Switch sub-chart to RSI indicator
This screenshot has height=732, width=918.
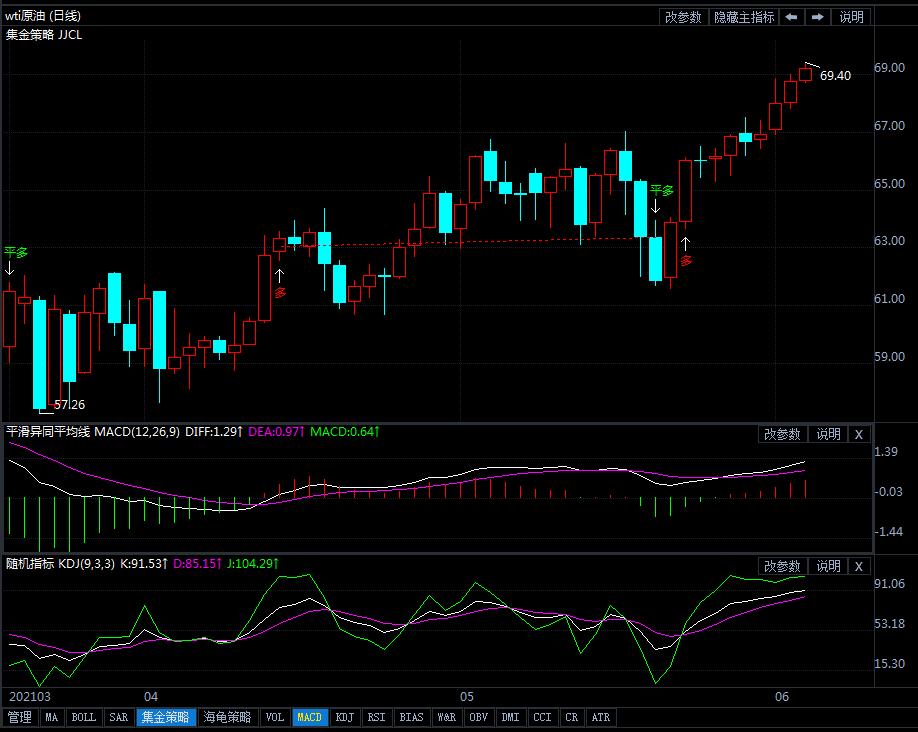click(376, 717)
